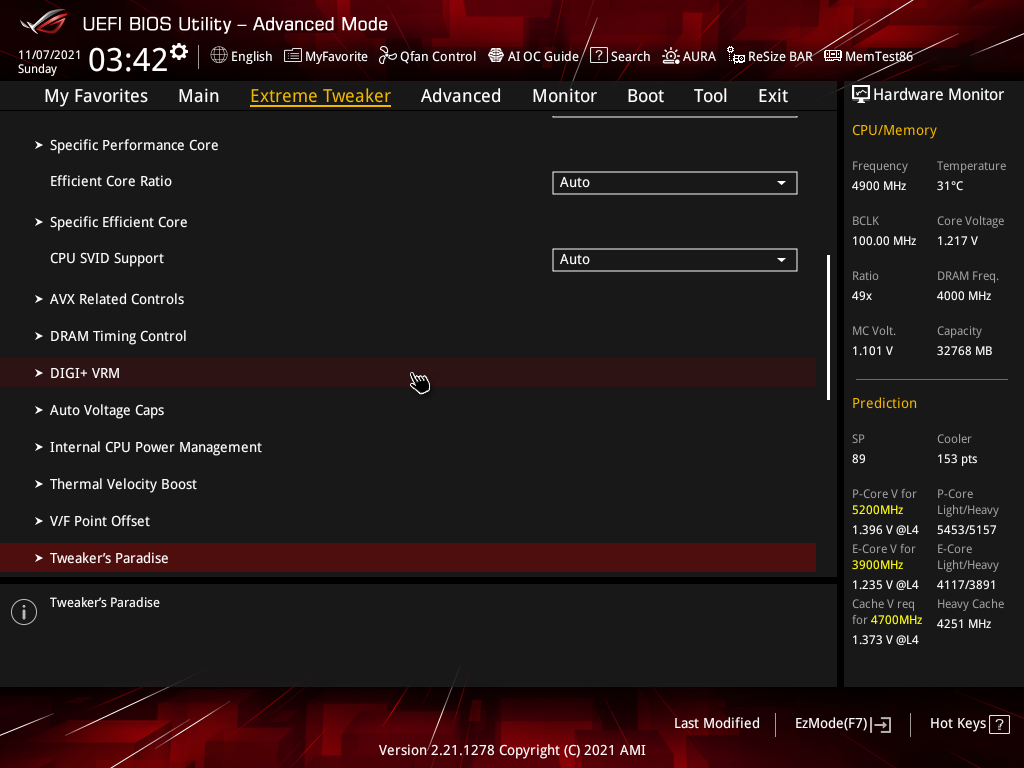Click the 4700MHz cache prediction
The image size is (1024, 768).
point(896,620)
